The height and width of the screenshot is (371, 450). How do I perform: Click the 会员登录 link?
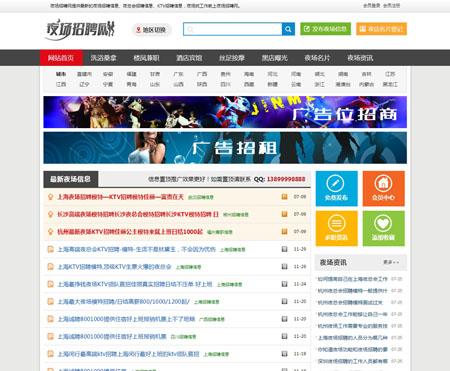[371, 5]
